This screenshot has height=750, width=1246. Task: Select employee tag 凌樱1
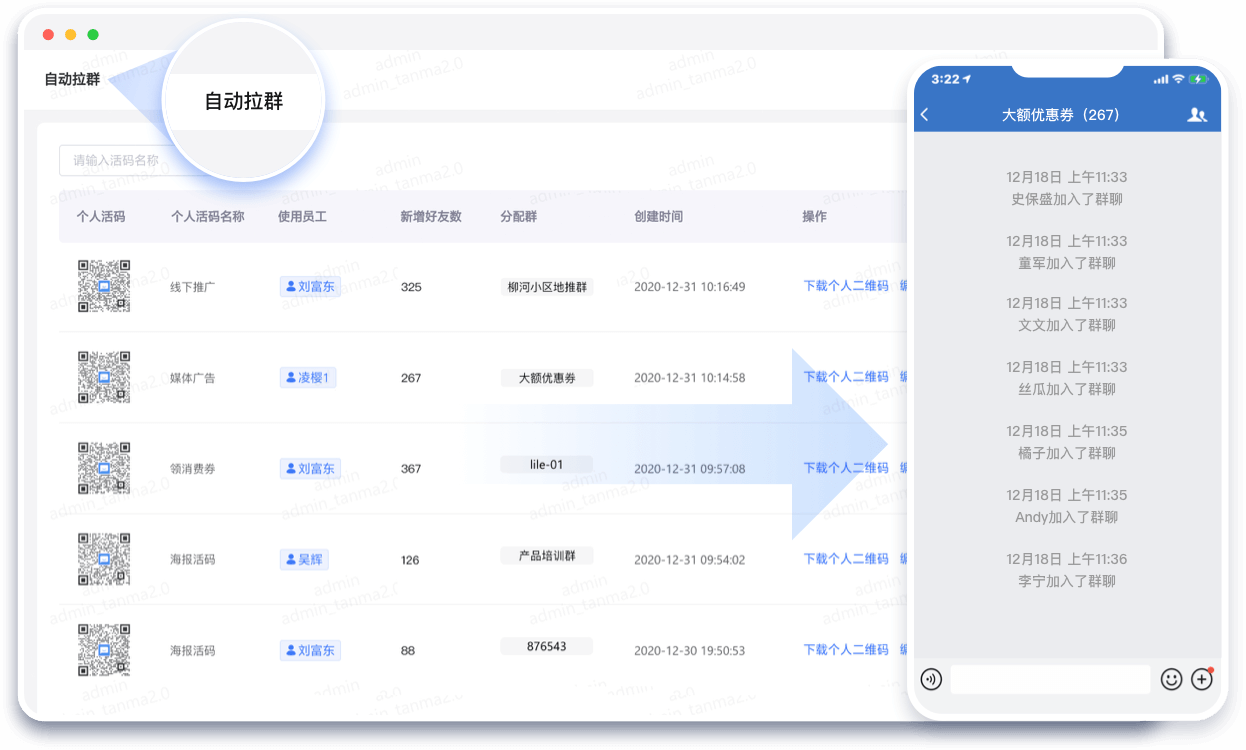point(307,377)
